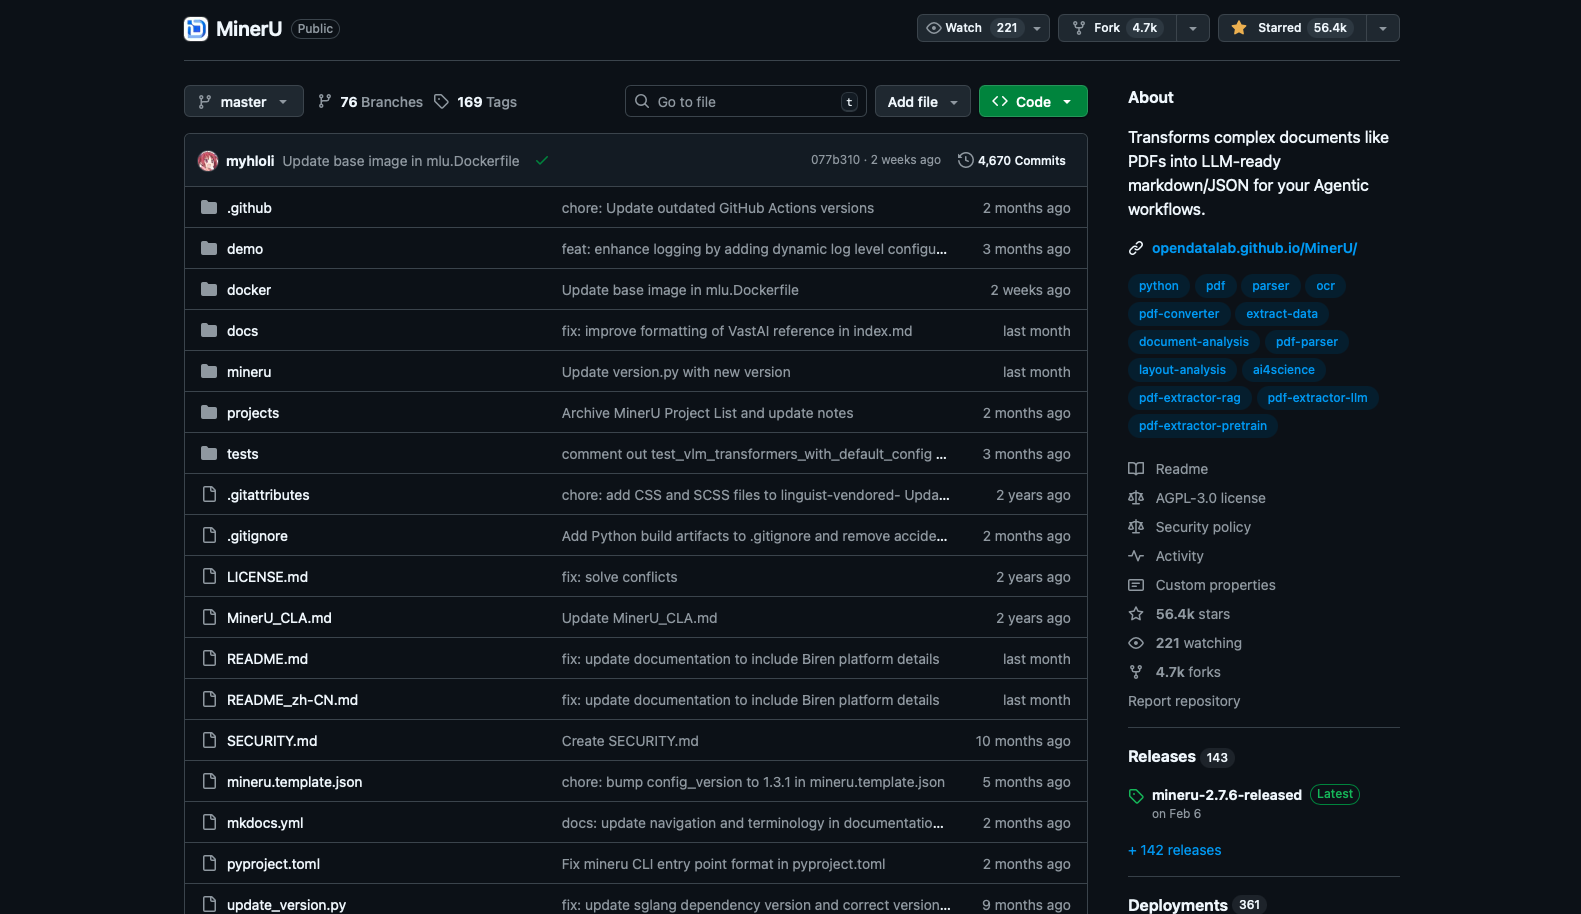Click the folder icon for mineru
Screen dimensions: 1581x914
[x=209, y=372]
